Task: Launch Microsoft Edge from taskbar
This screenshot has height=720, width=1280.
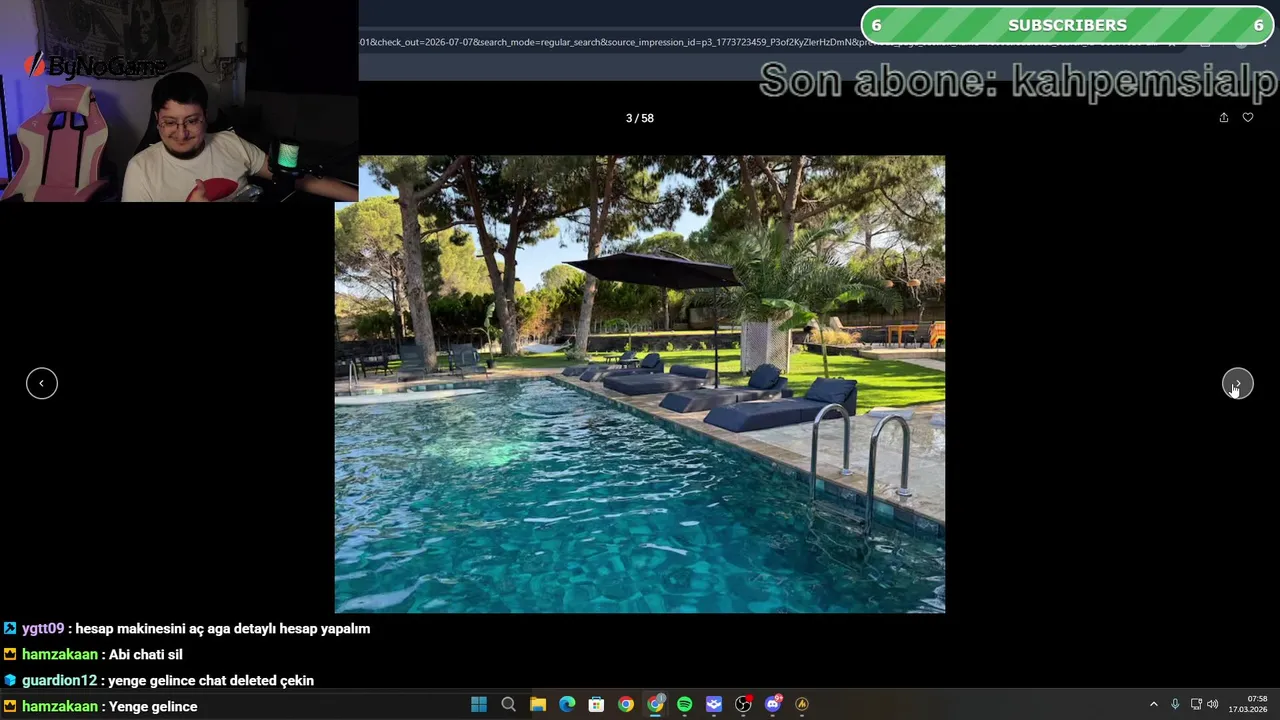Action: (x=567, y=704)
